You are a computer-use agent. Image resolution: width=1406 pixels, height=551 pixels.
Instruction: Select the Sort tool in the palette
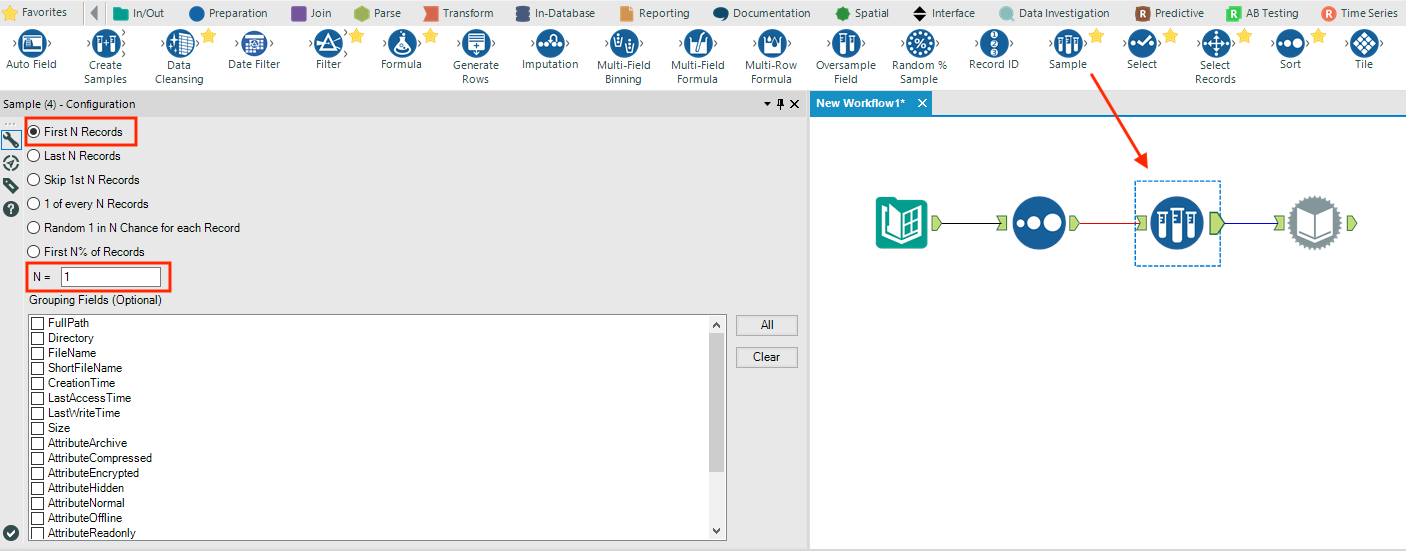click(x=1290, y=42)
